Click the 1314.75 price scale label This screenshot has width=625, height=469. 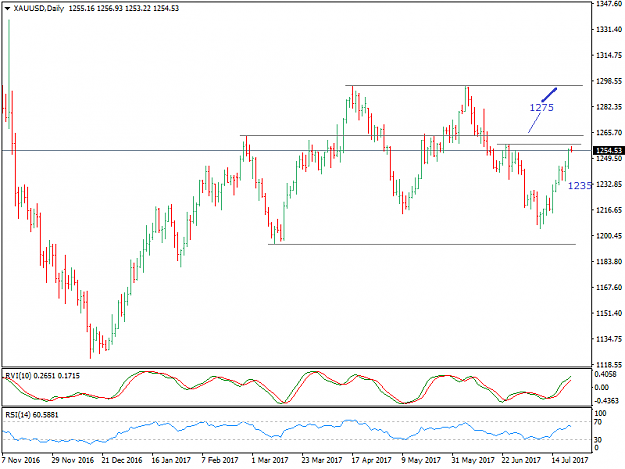[x=609, y=55]
